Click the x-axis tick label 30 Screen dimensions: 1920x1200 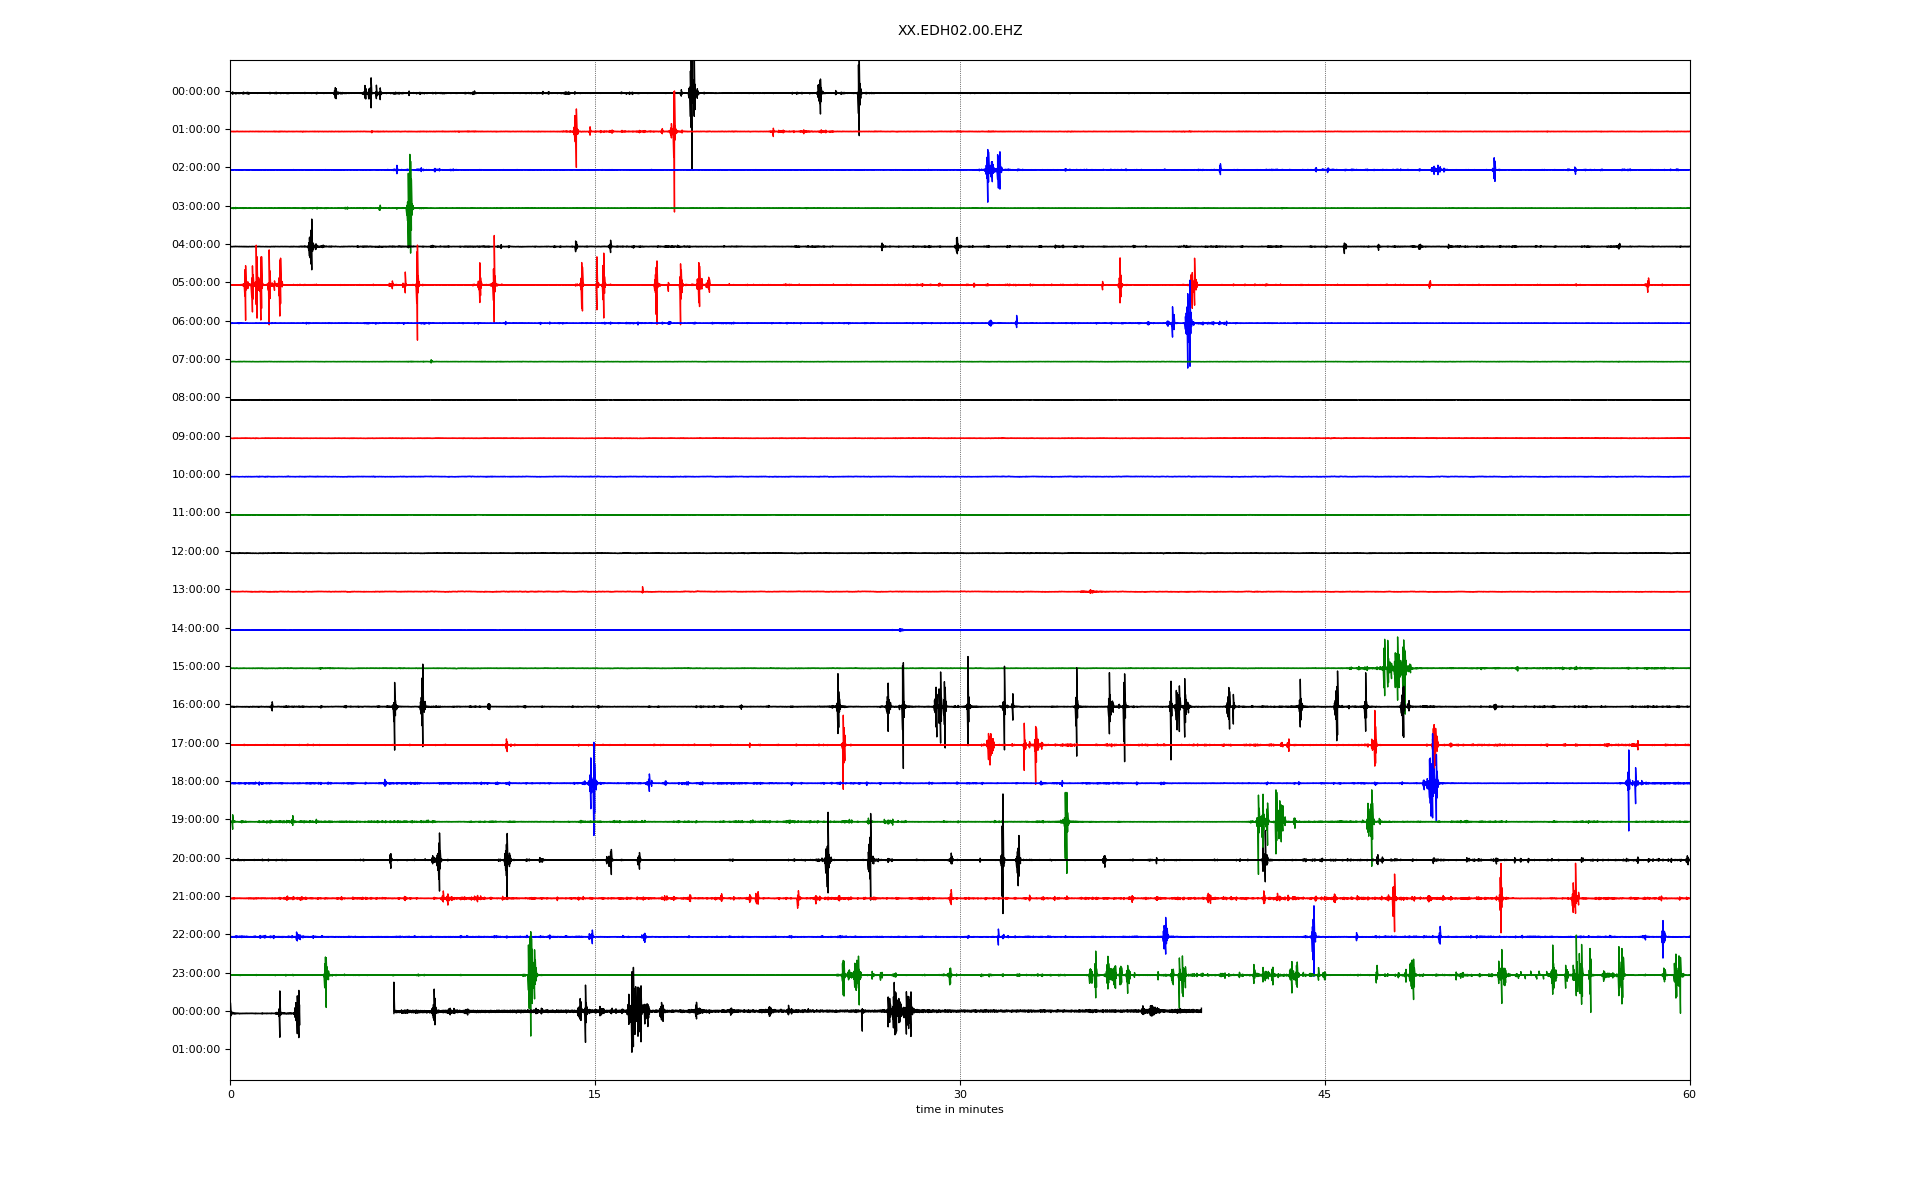tap(960, 1094)
